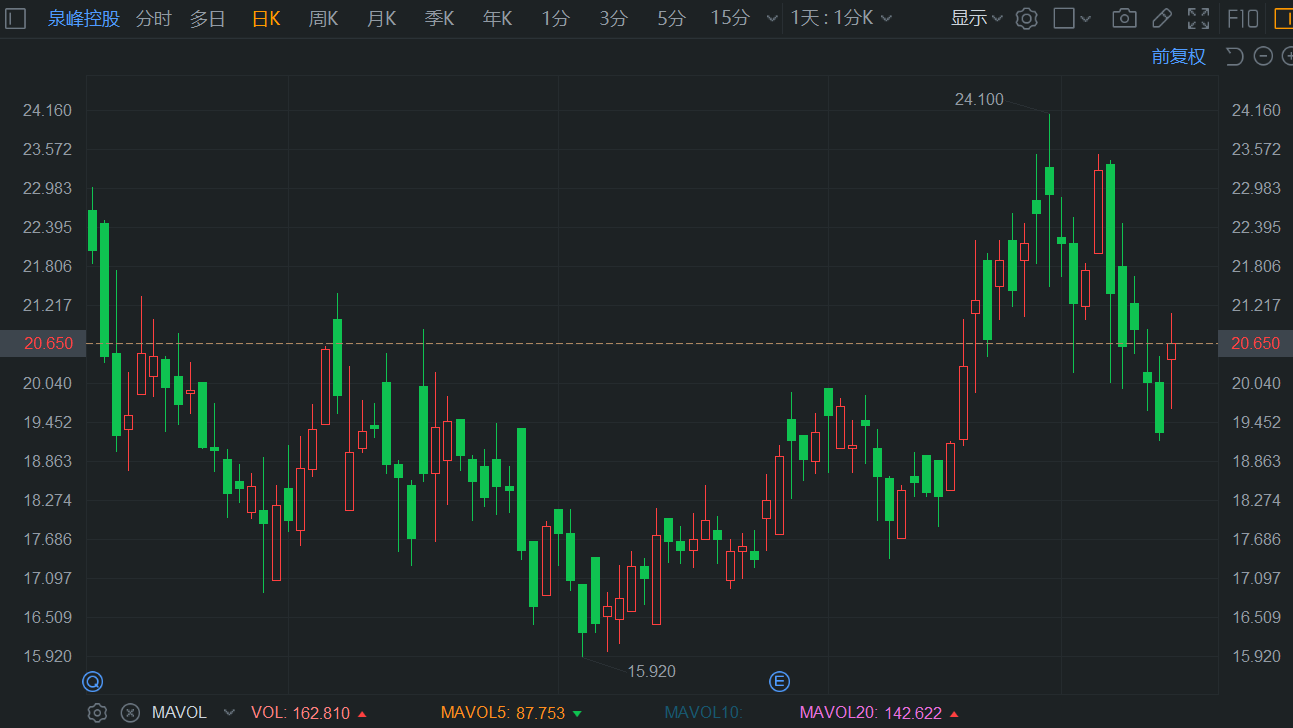
Task: Open F10 company info
Action: 1243,18
